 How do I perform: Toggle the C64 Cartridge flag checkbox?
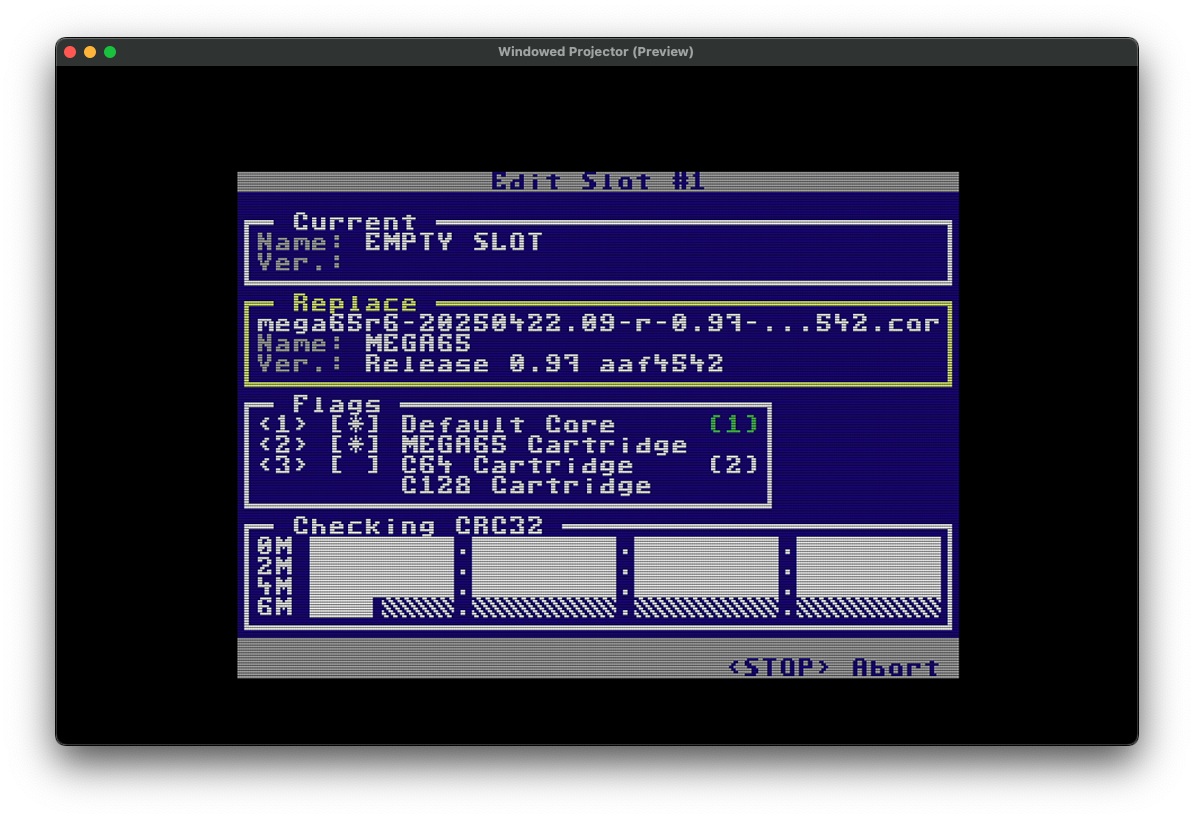point(355,464)
